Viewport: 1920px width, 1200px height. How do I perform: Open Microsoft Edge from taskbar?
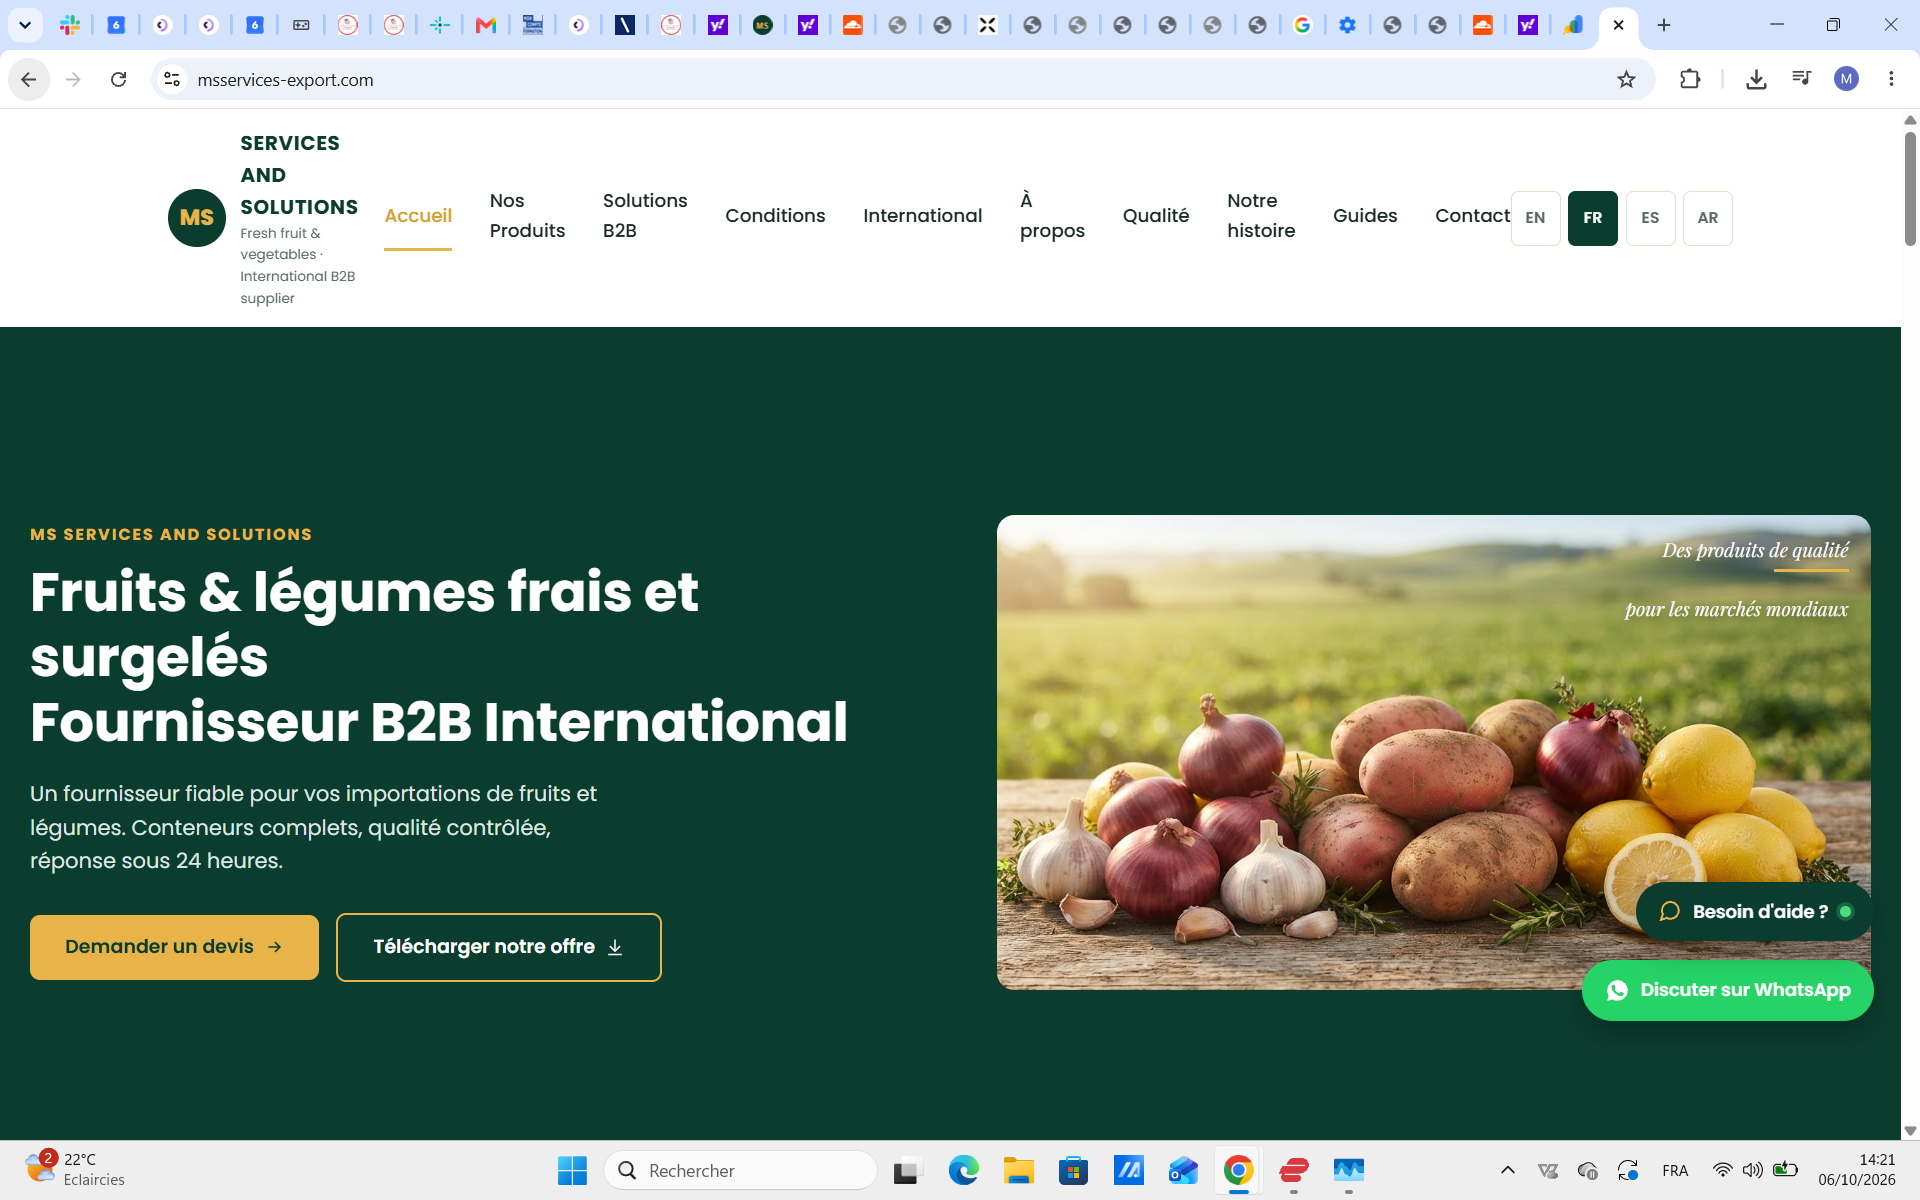click(x=963, y=1170)
